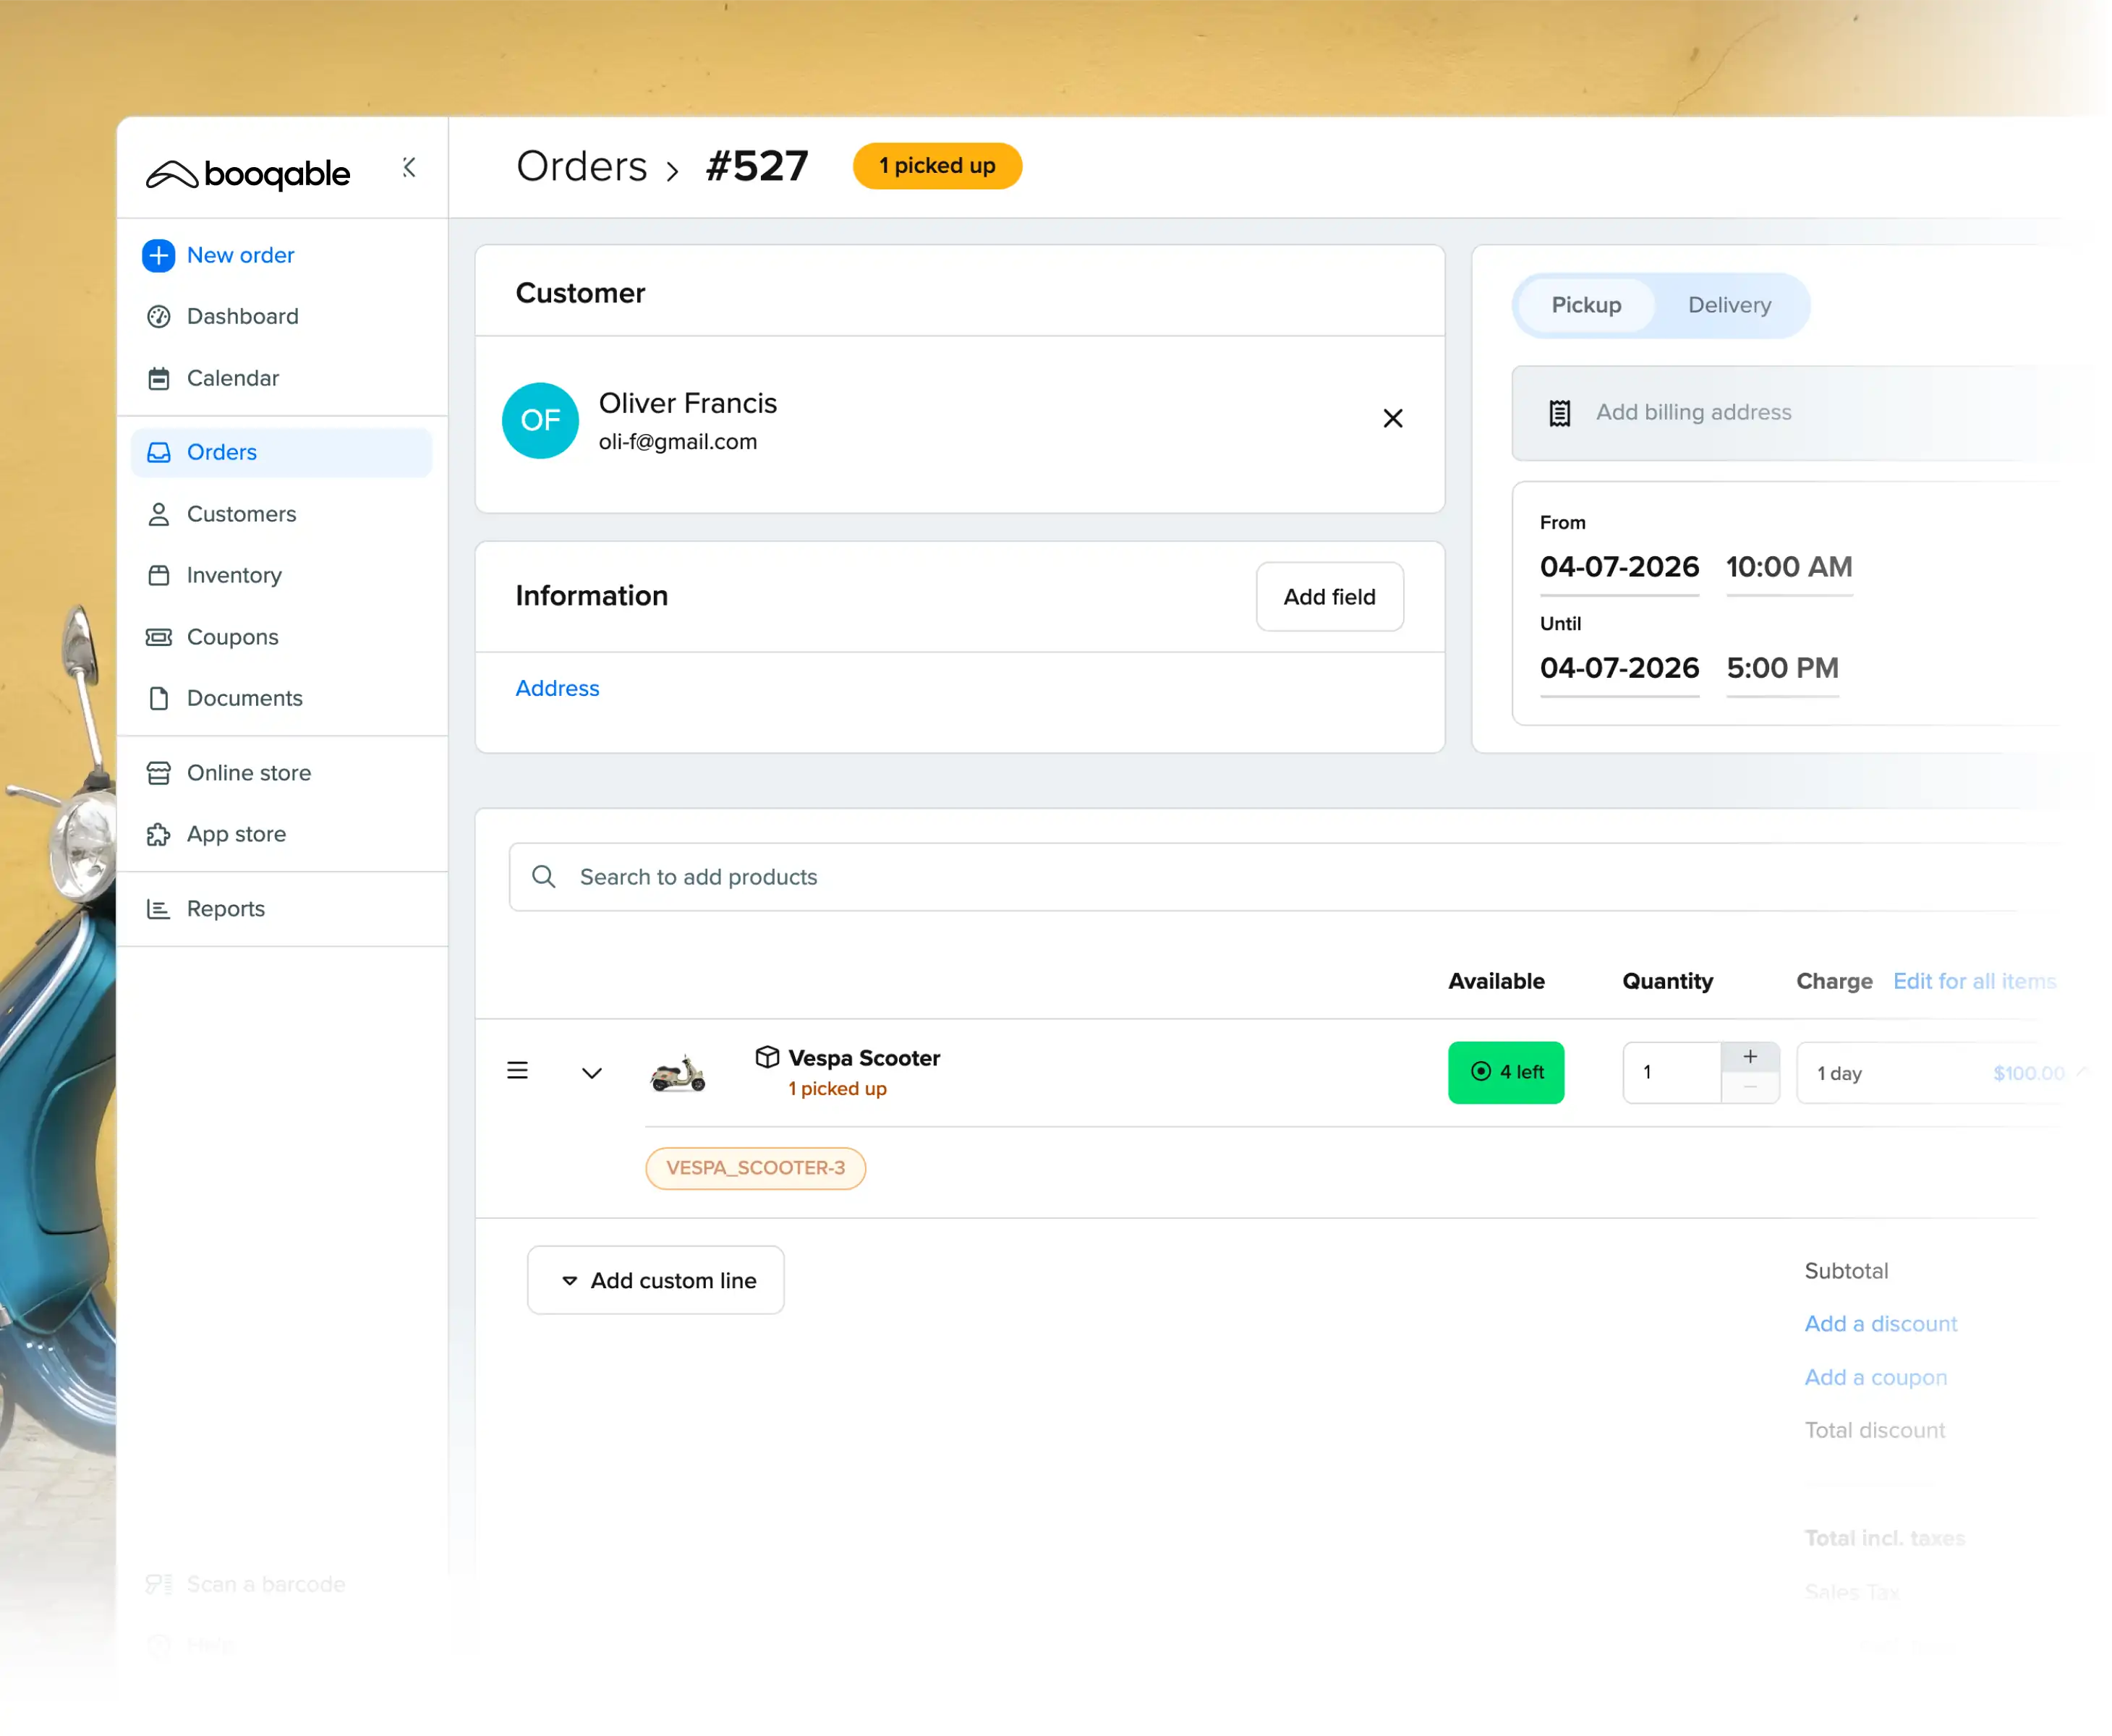
Task: Click the Vespa Scooter drag handle icon
Action: pos(517,1071)
